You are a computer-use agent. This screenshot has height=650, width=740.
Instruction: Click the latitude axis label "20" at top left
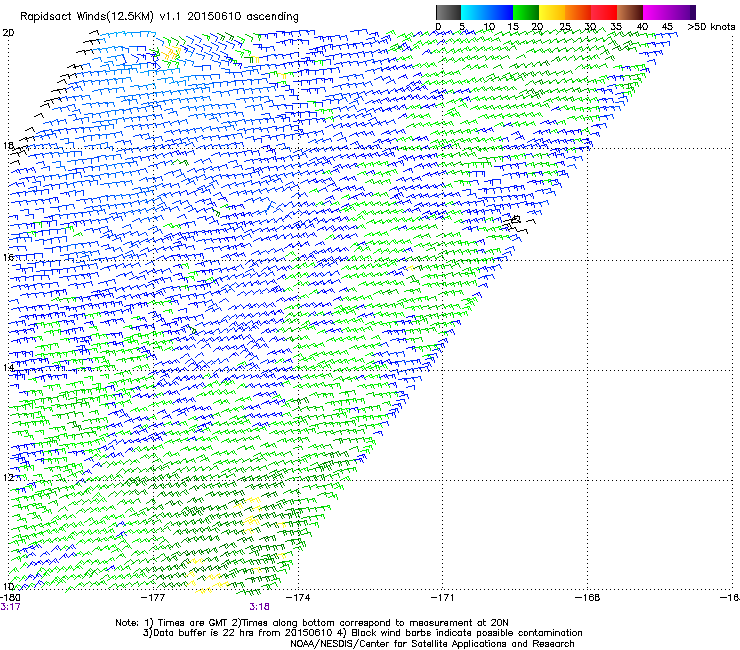[8, 33]
